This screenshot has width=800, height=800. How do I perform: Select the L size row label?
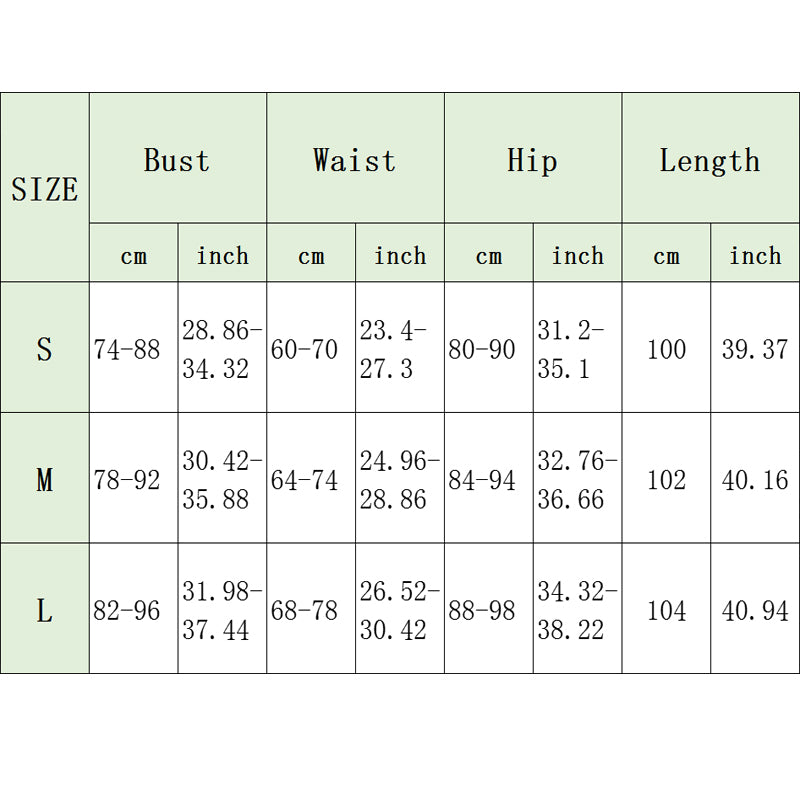45,610
